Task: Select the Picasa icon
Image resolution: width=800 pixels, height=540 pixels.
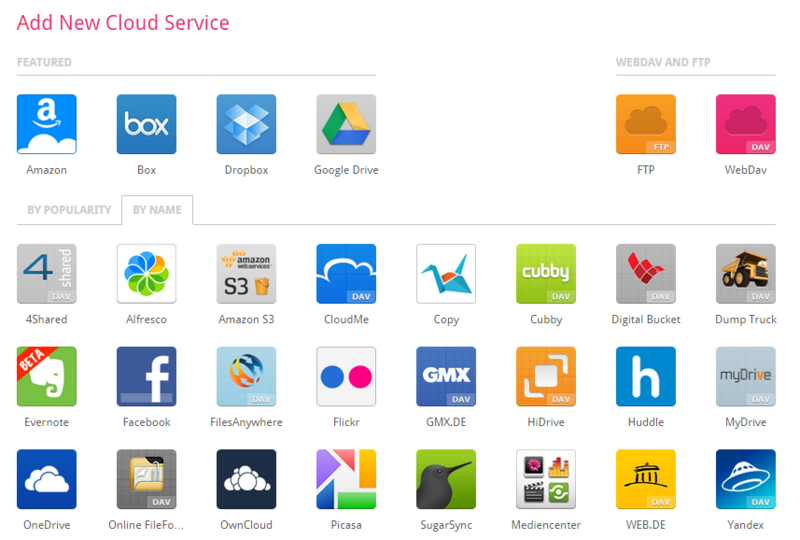Action: coord(346,479)
